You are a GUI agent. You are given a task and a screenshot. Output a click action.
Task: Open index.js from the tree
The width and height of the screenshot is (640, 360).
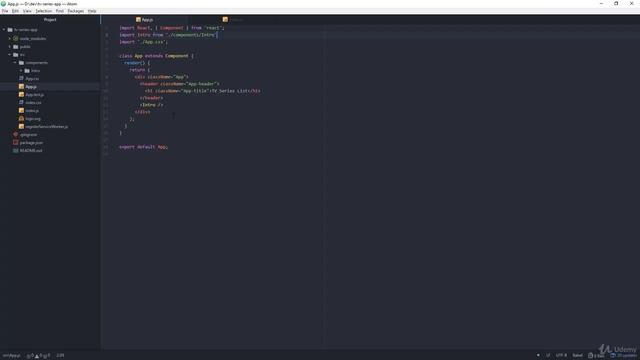point(32,111)
